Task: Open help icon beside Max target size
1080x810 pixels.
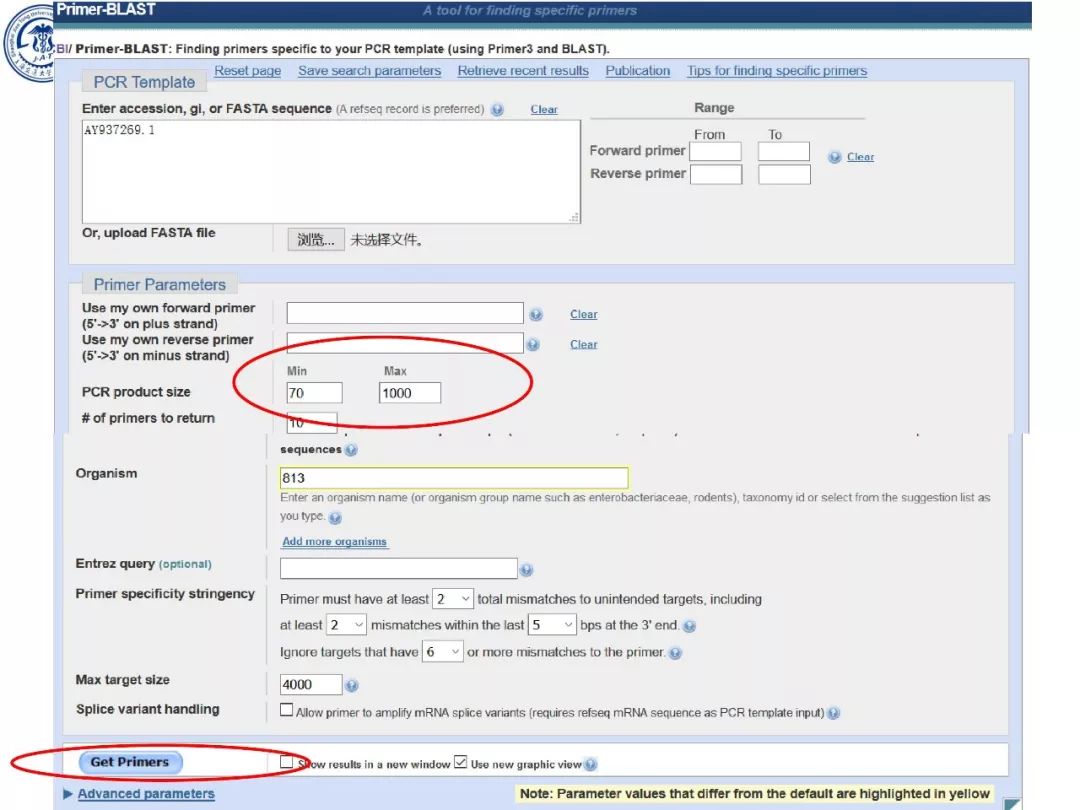Action: coord(351,685)
